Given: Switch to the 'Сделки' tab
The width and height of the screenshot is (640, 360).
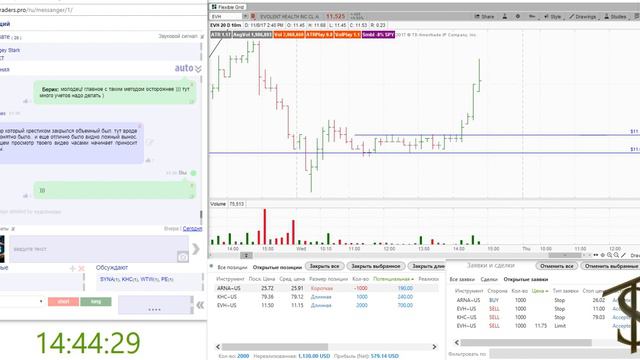Looking at the screenshot, I should click(489, 280).
